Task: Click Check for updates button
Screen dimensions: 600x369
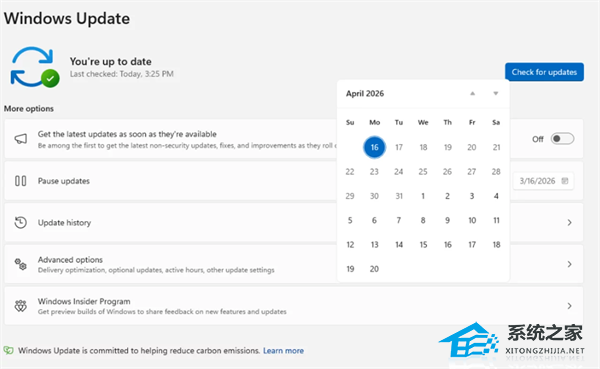Action: click(x=544, y=72)
